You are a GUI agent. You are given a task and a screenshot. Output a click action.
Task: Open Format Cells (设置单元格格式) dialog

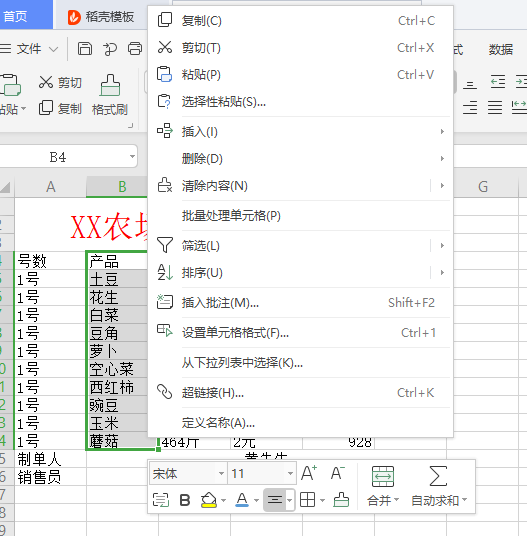[300, 333]
